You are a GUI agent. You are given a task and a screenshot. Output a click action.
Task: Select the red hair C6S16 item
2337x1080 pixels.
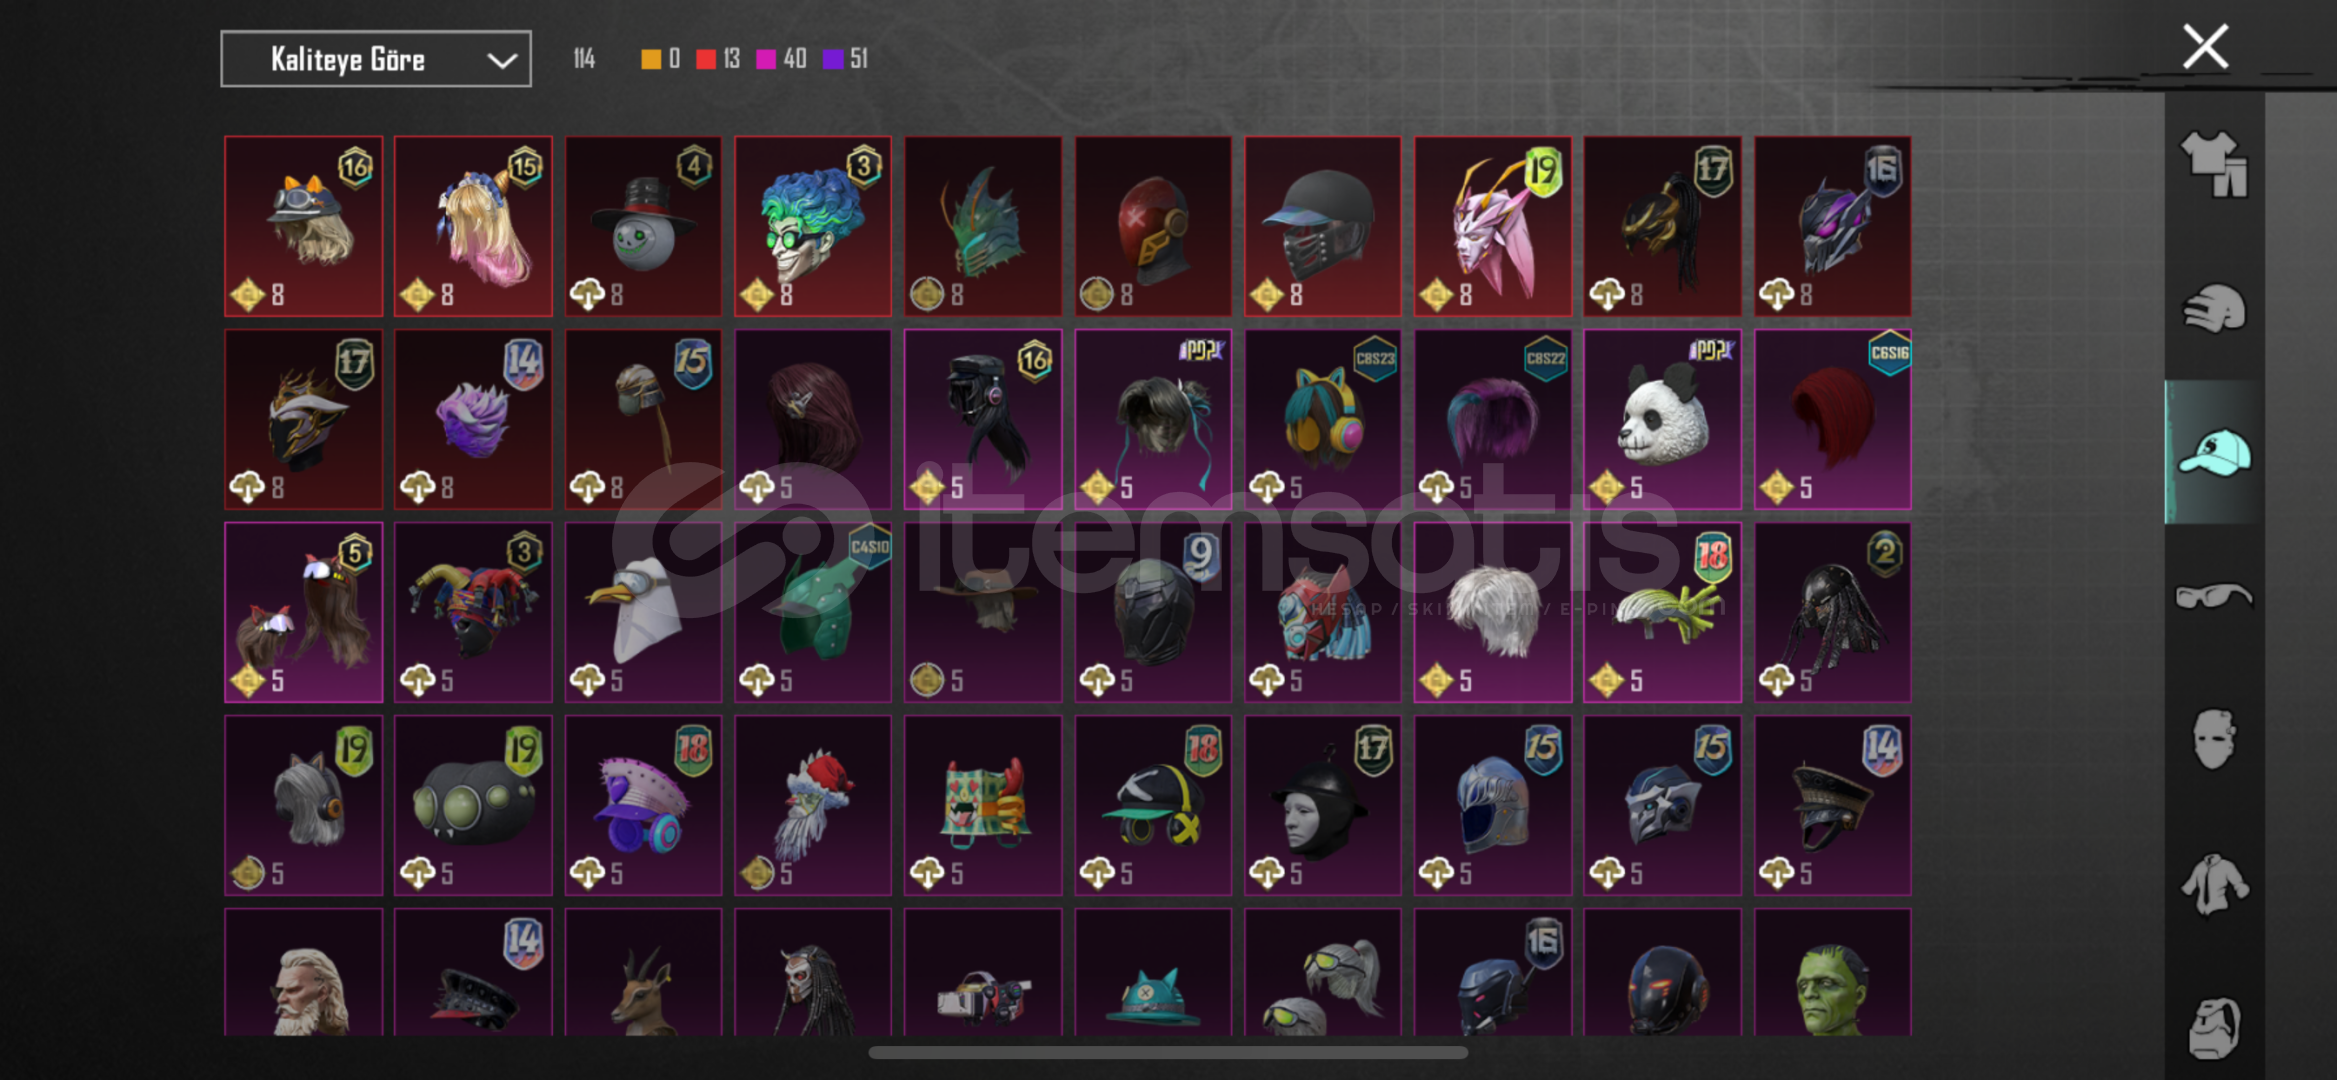(1832, 419)
